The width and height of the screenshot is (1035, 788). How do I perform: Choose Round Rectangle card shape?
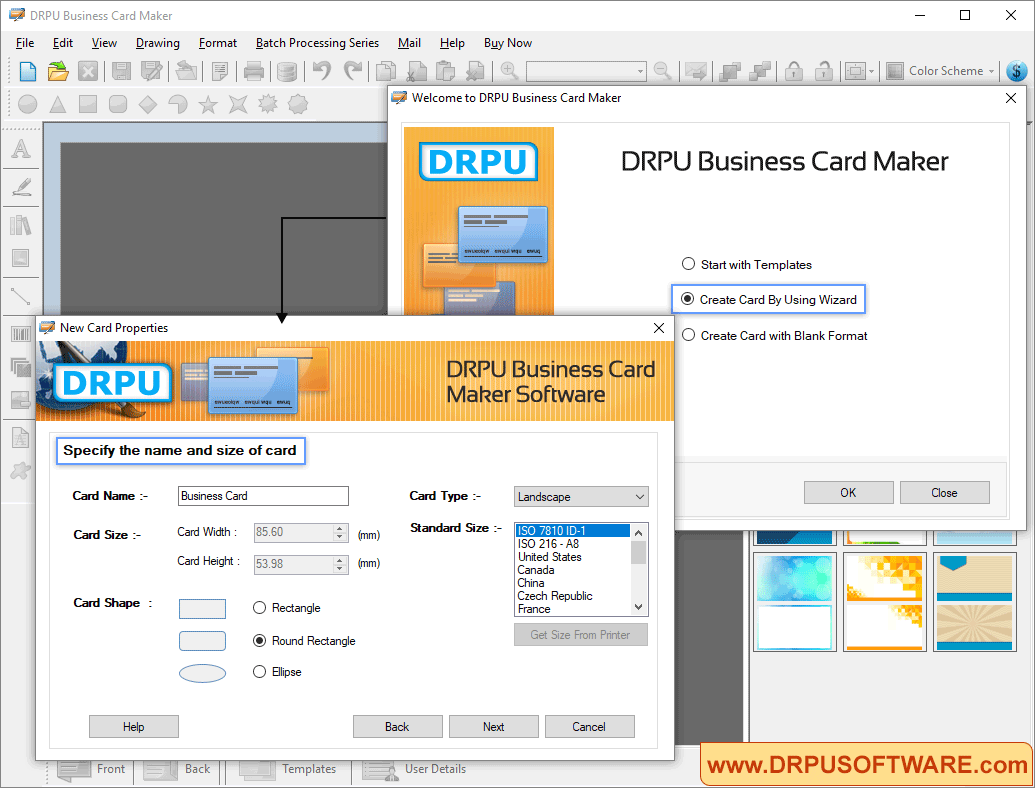point(304,640)
